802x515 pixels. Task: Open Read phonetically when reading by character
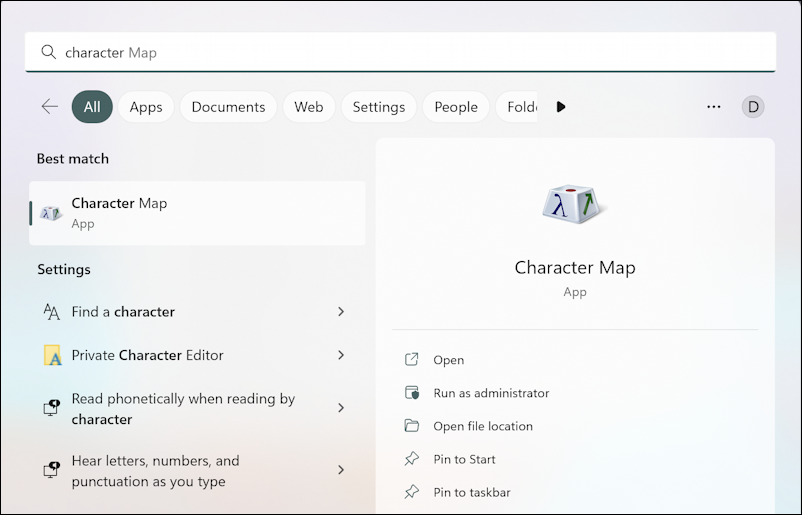[x=197, y=408]
